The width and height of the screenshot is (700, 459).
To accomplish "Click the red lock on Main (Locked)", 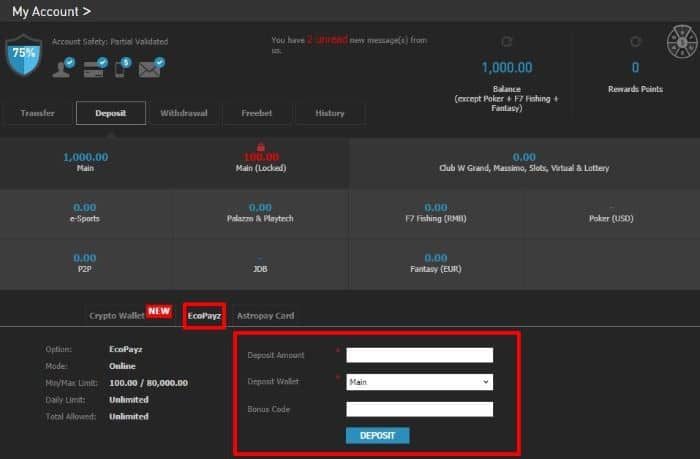I will tap(260, 146).
